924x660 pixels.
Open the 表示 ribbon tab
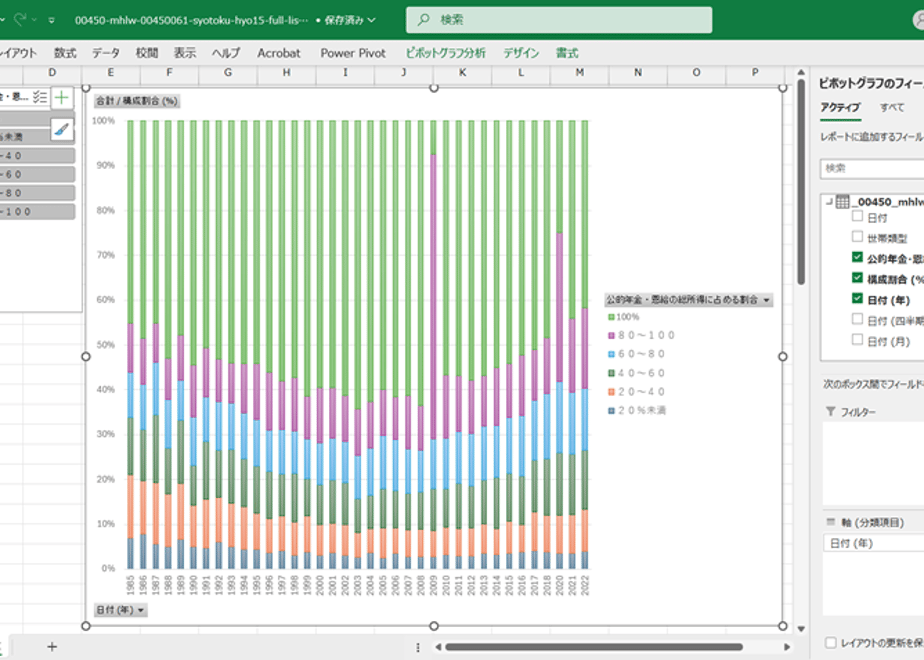tap(184, 53)
